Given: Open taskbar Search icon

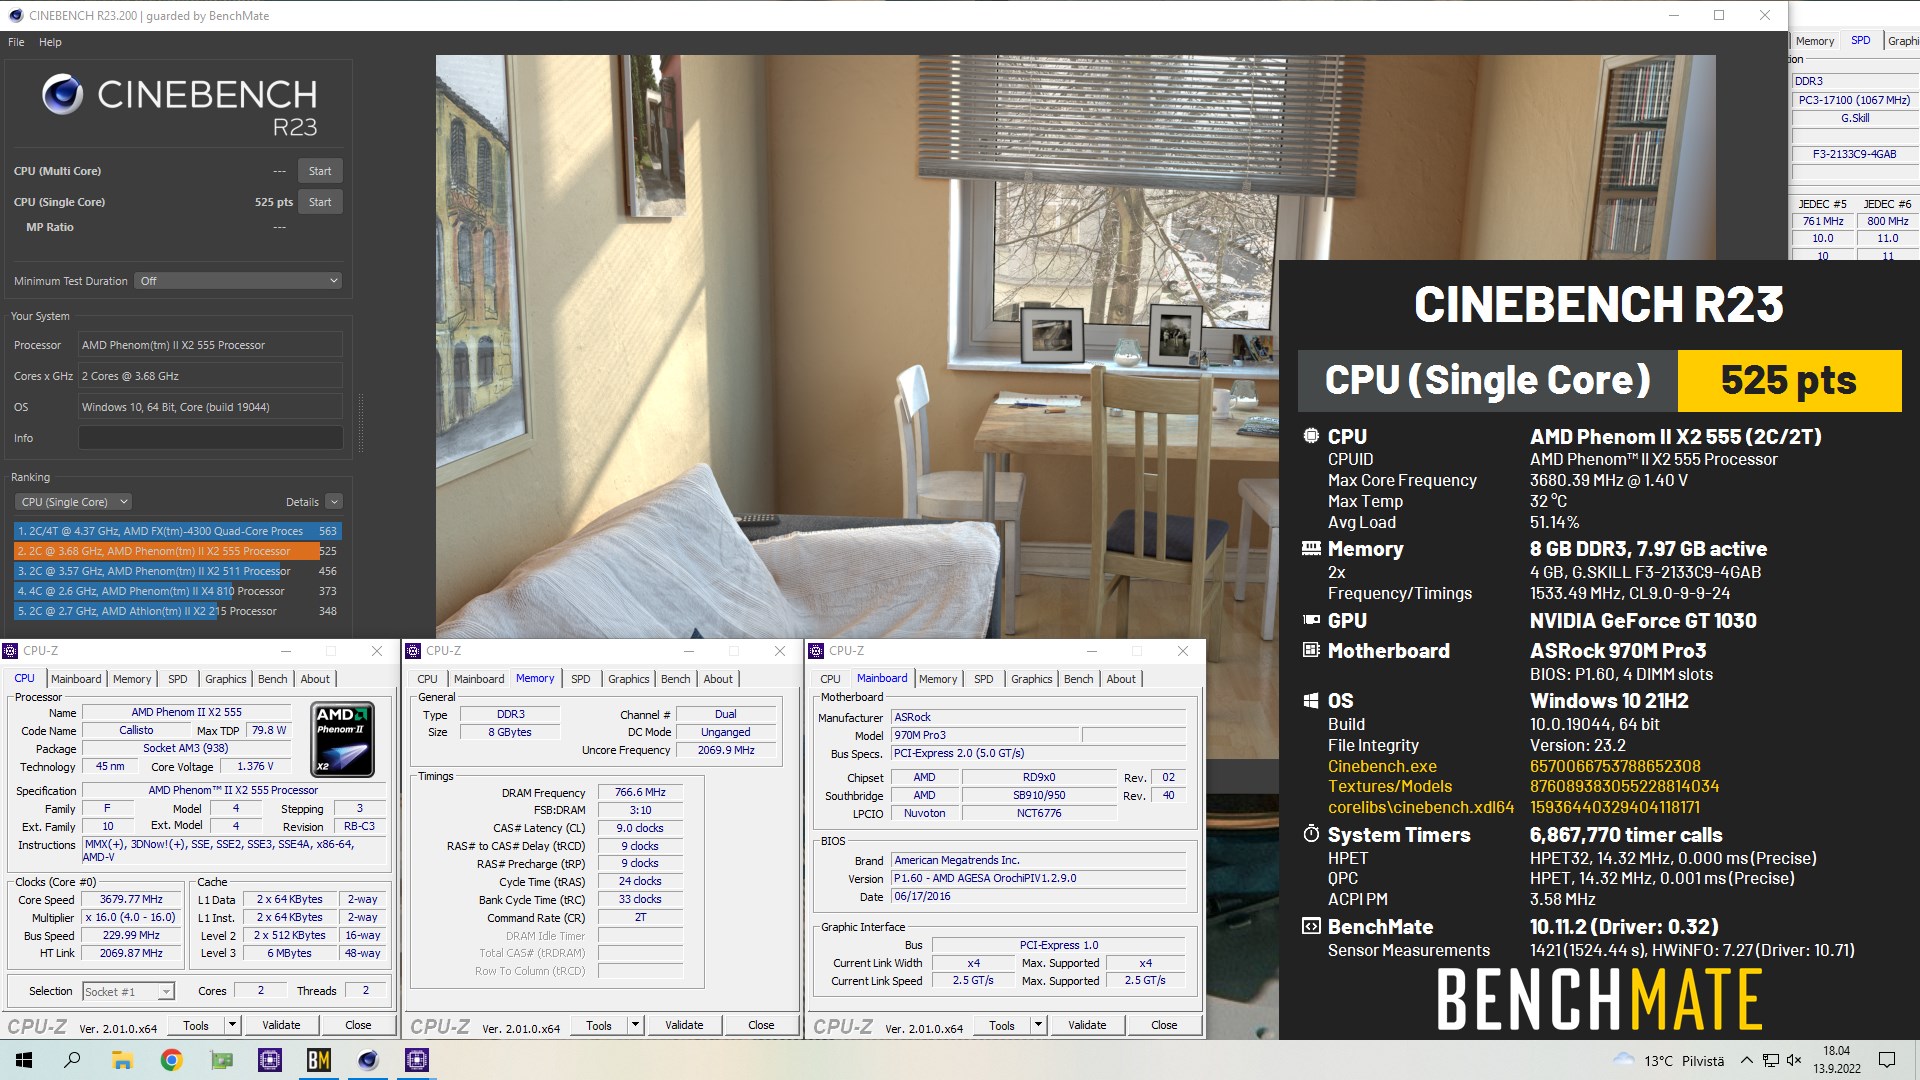Looking at the screenshot, I should 72,1060.
